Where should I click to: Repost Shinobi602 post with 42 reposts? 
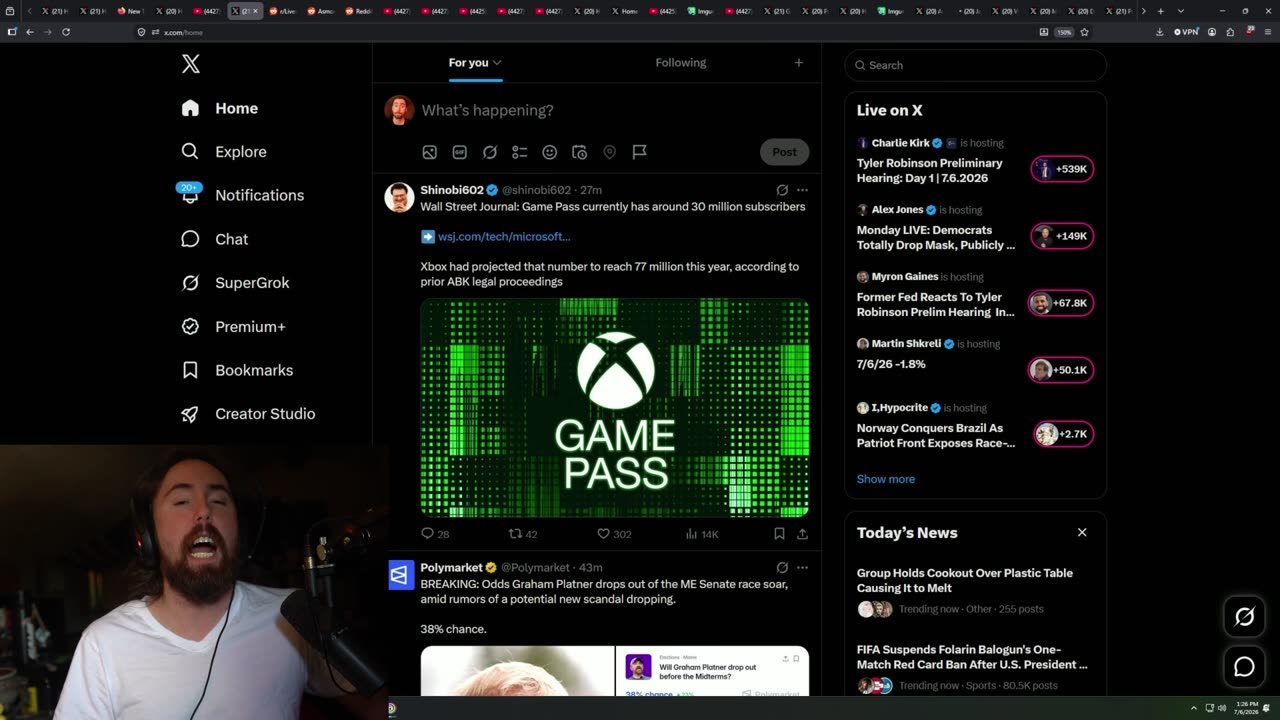[x=523, y=534]
